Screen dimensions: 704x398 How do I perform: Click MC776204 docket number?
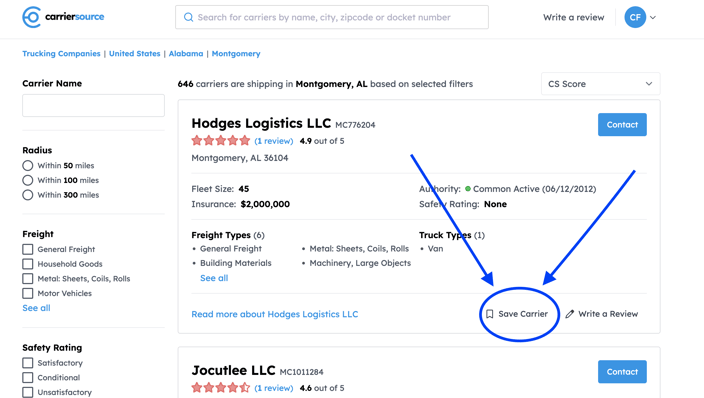(355, 125)
